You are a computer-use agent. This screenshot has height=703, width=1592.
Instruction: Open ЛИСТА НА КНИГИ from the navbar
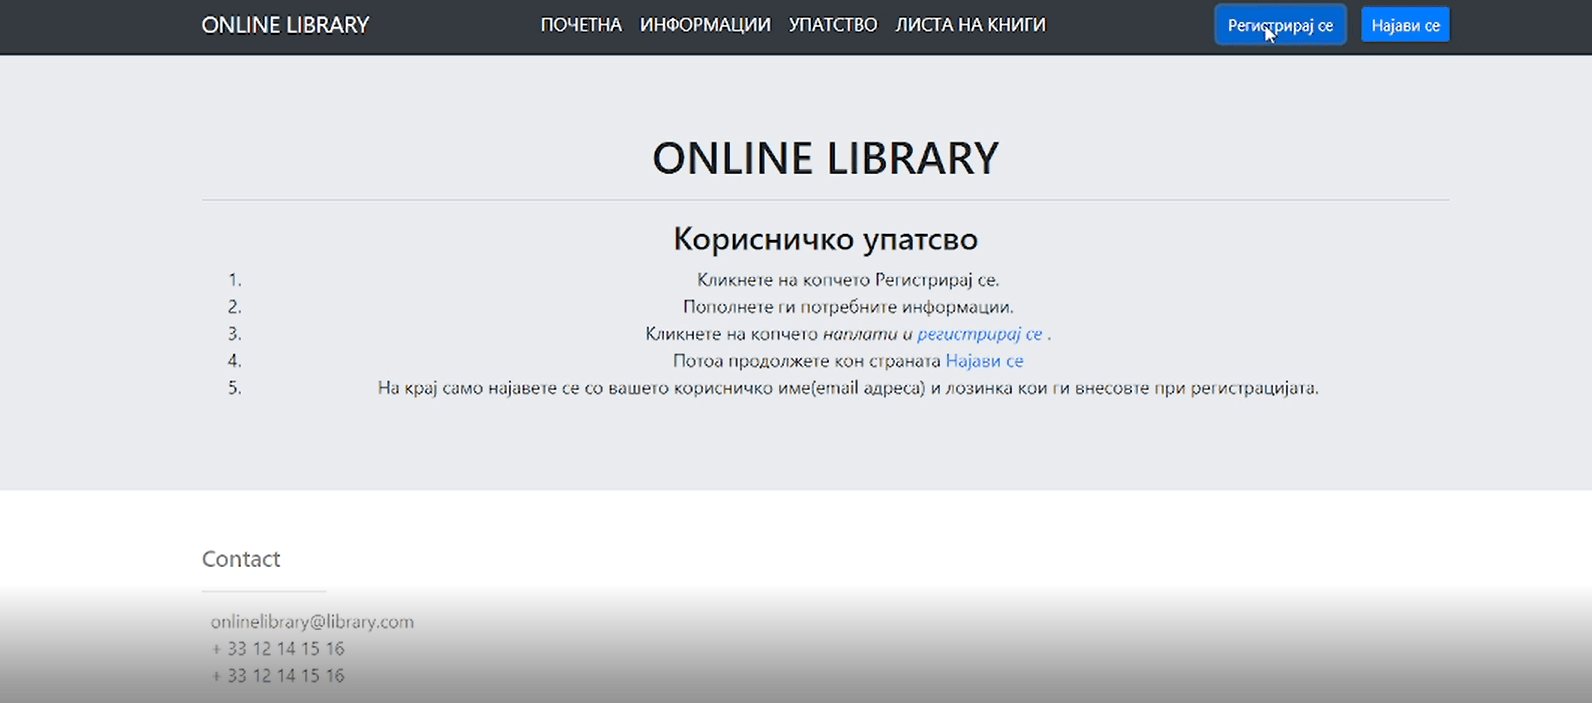tap(970, 25)
